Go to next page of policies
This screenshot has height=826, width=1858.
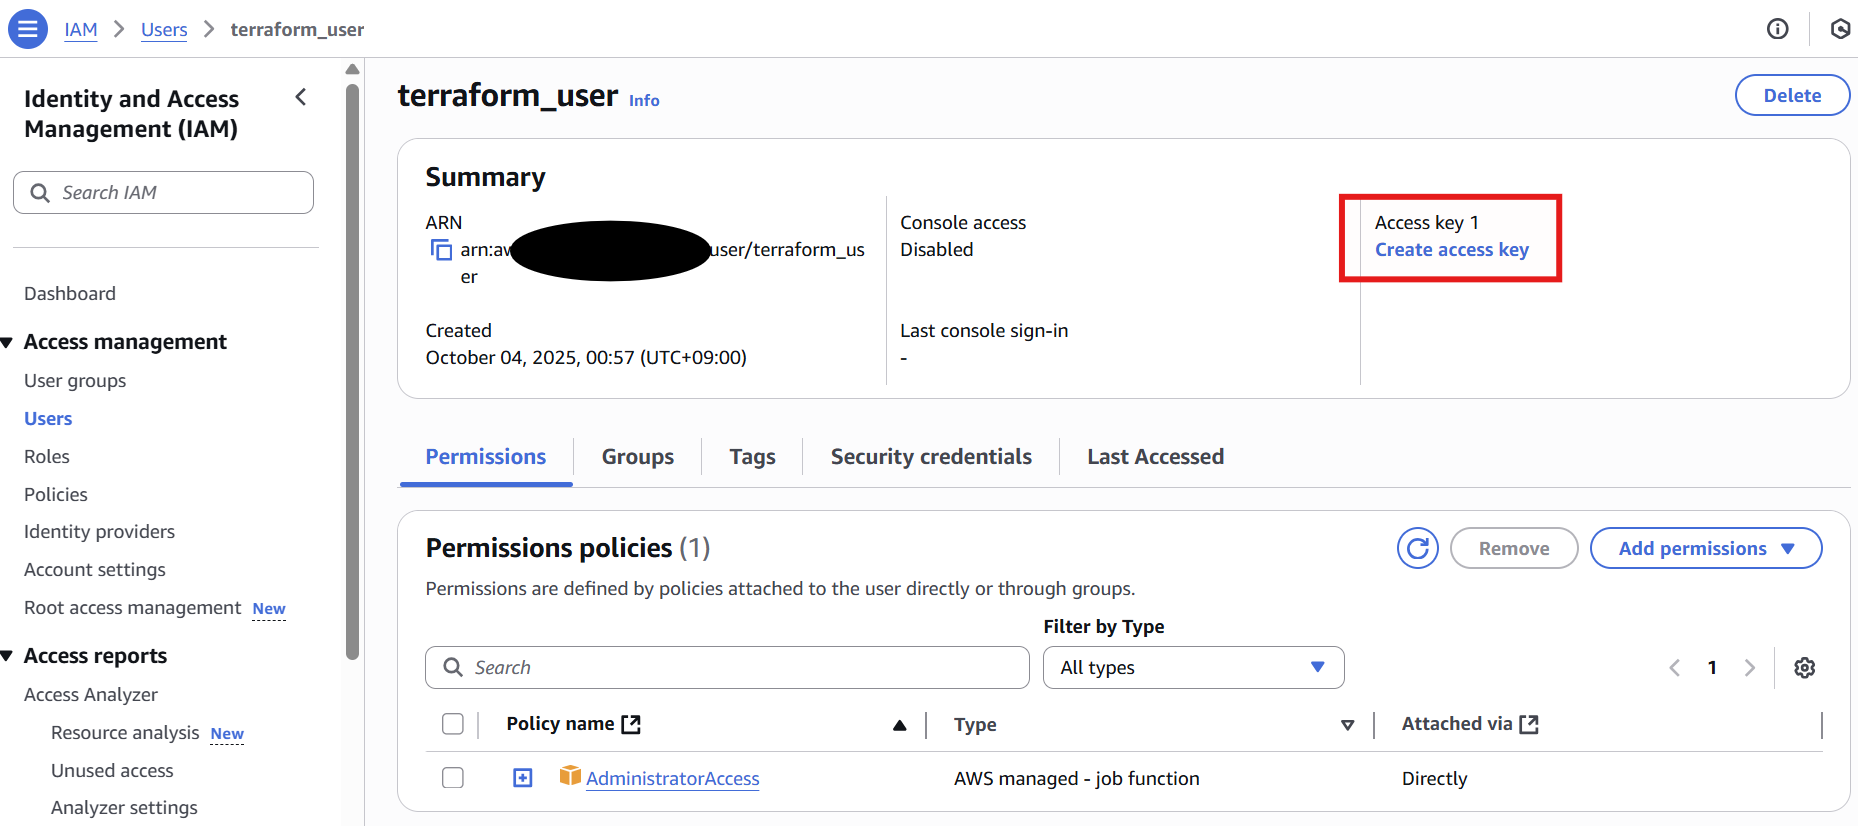pos(1750,668)
